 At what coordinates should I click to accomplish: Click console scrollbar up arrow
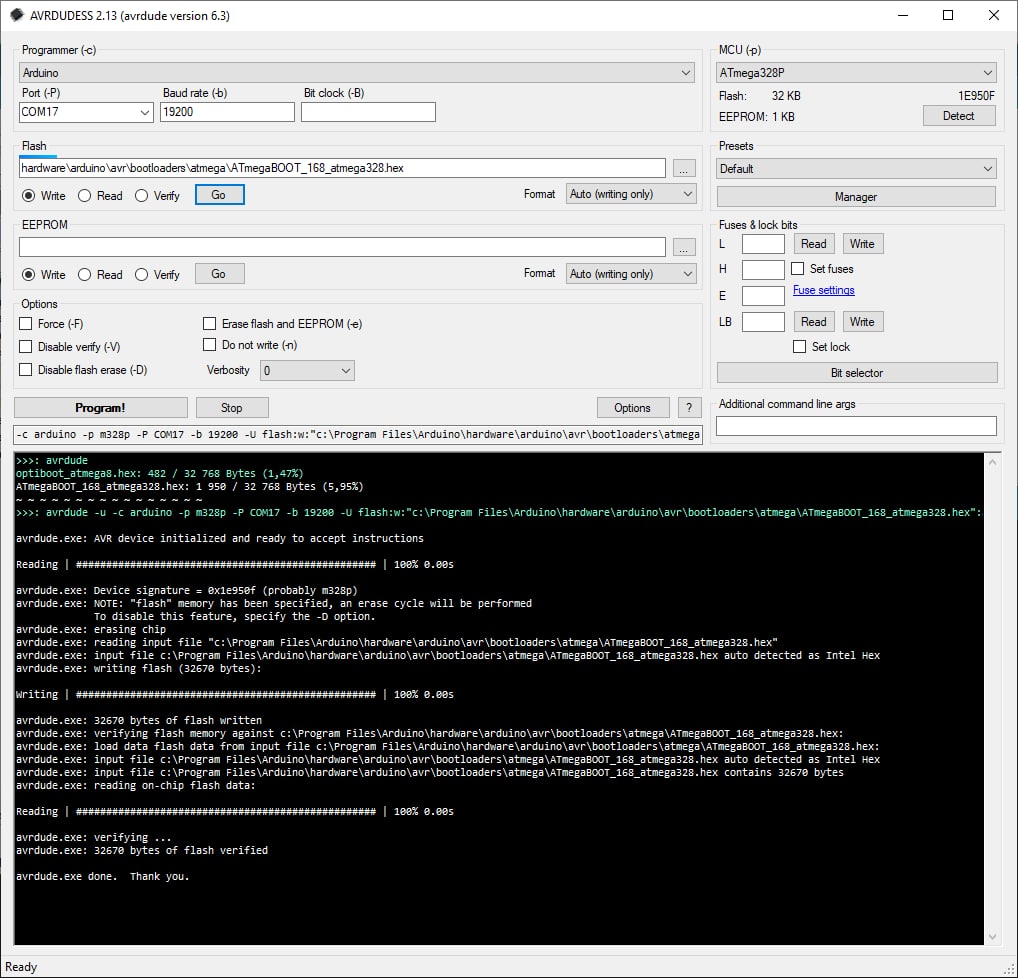point(992,462)
